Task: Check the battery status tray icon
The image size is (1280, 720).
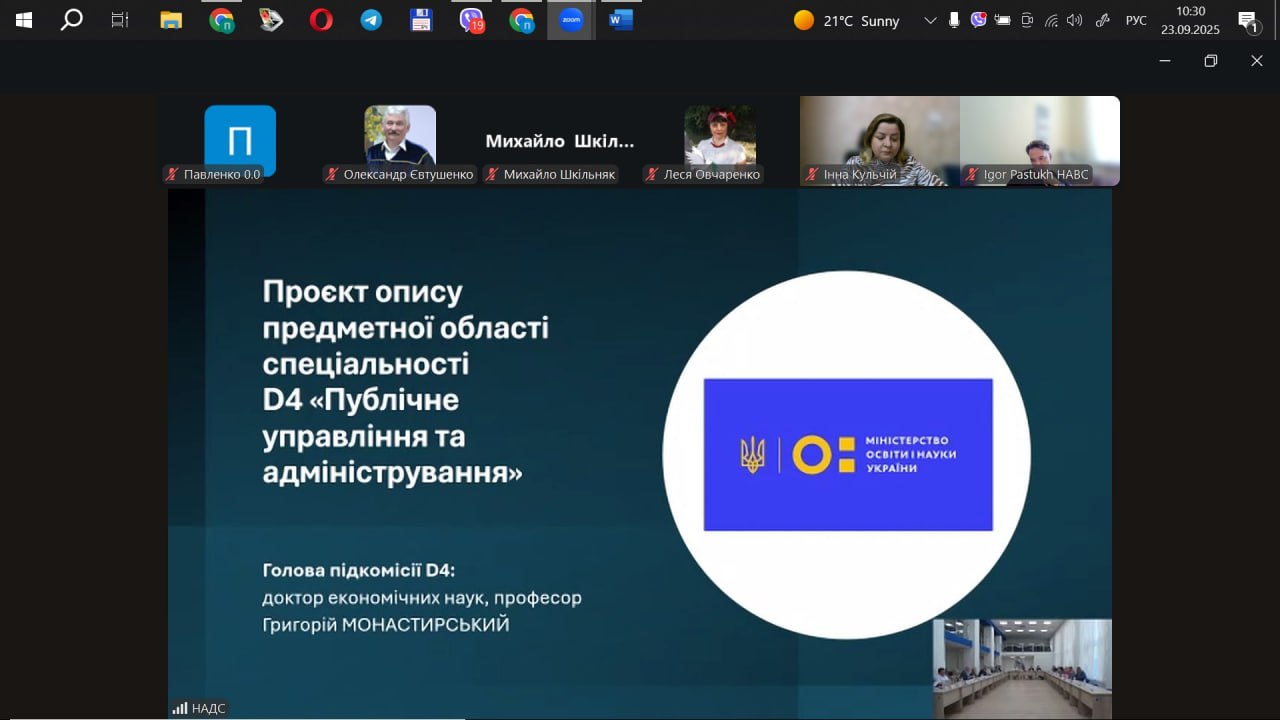Action: 1002,20
